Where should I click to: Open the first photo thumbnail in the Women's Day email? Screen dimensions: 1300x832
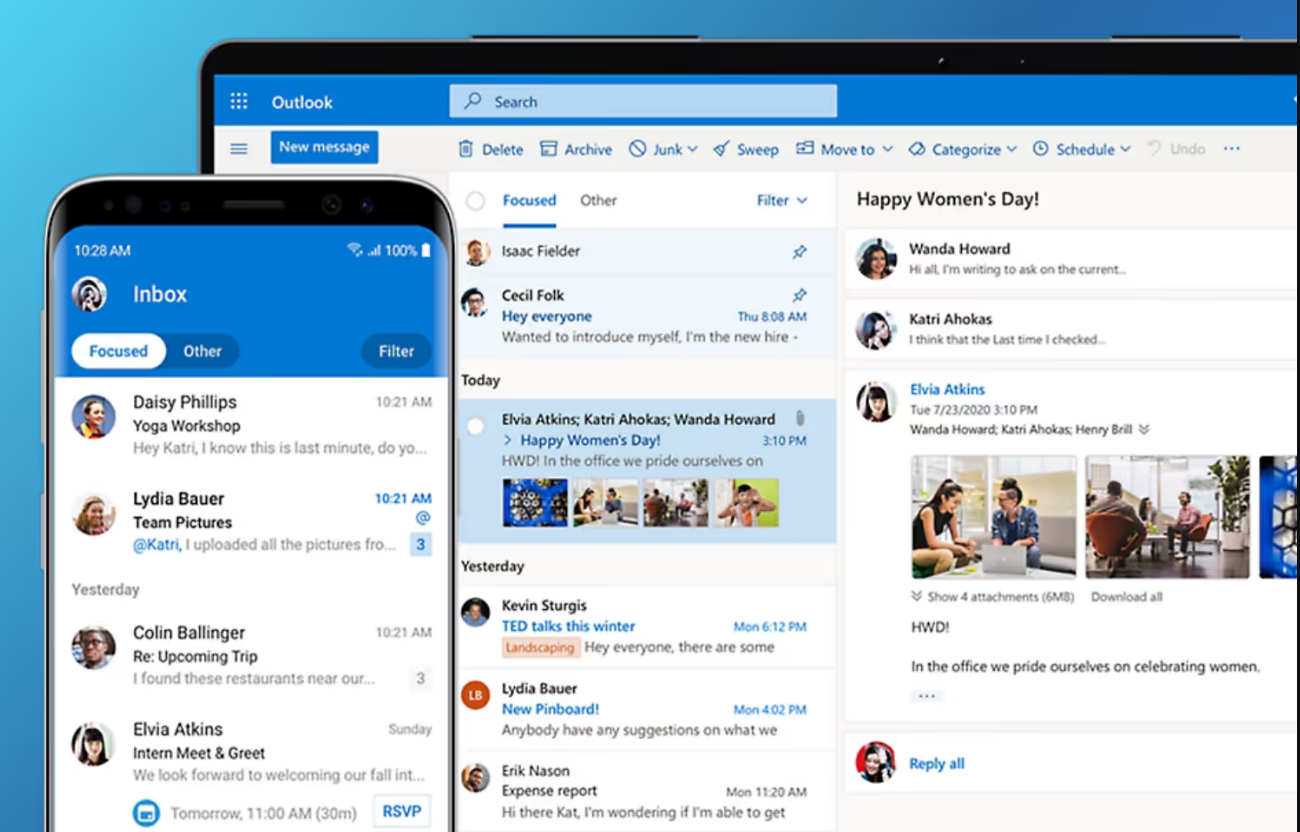[536, 503]
